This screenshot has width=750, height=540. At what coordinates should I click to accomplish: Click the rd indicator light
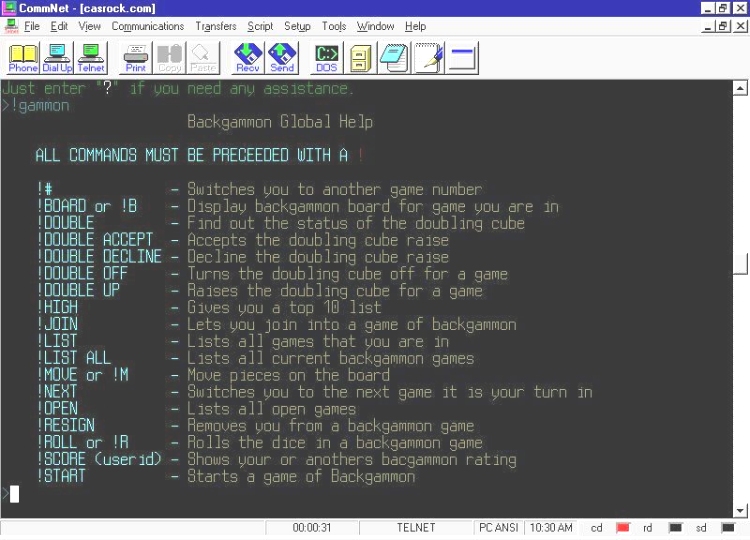[675, 528]
